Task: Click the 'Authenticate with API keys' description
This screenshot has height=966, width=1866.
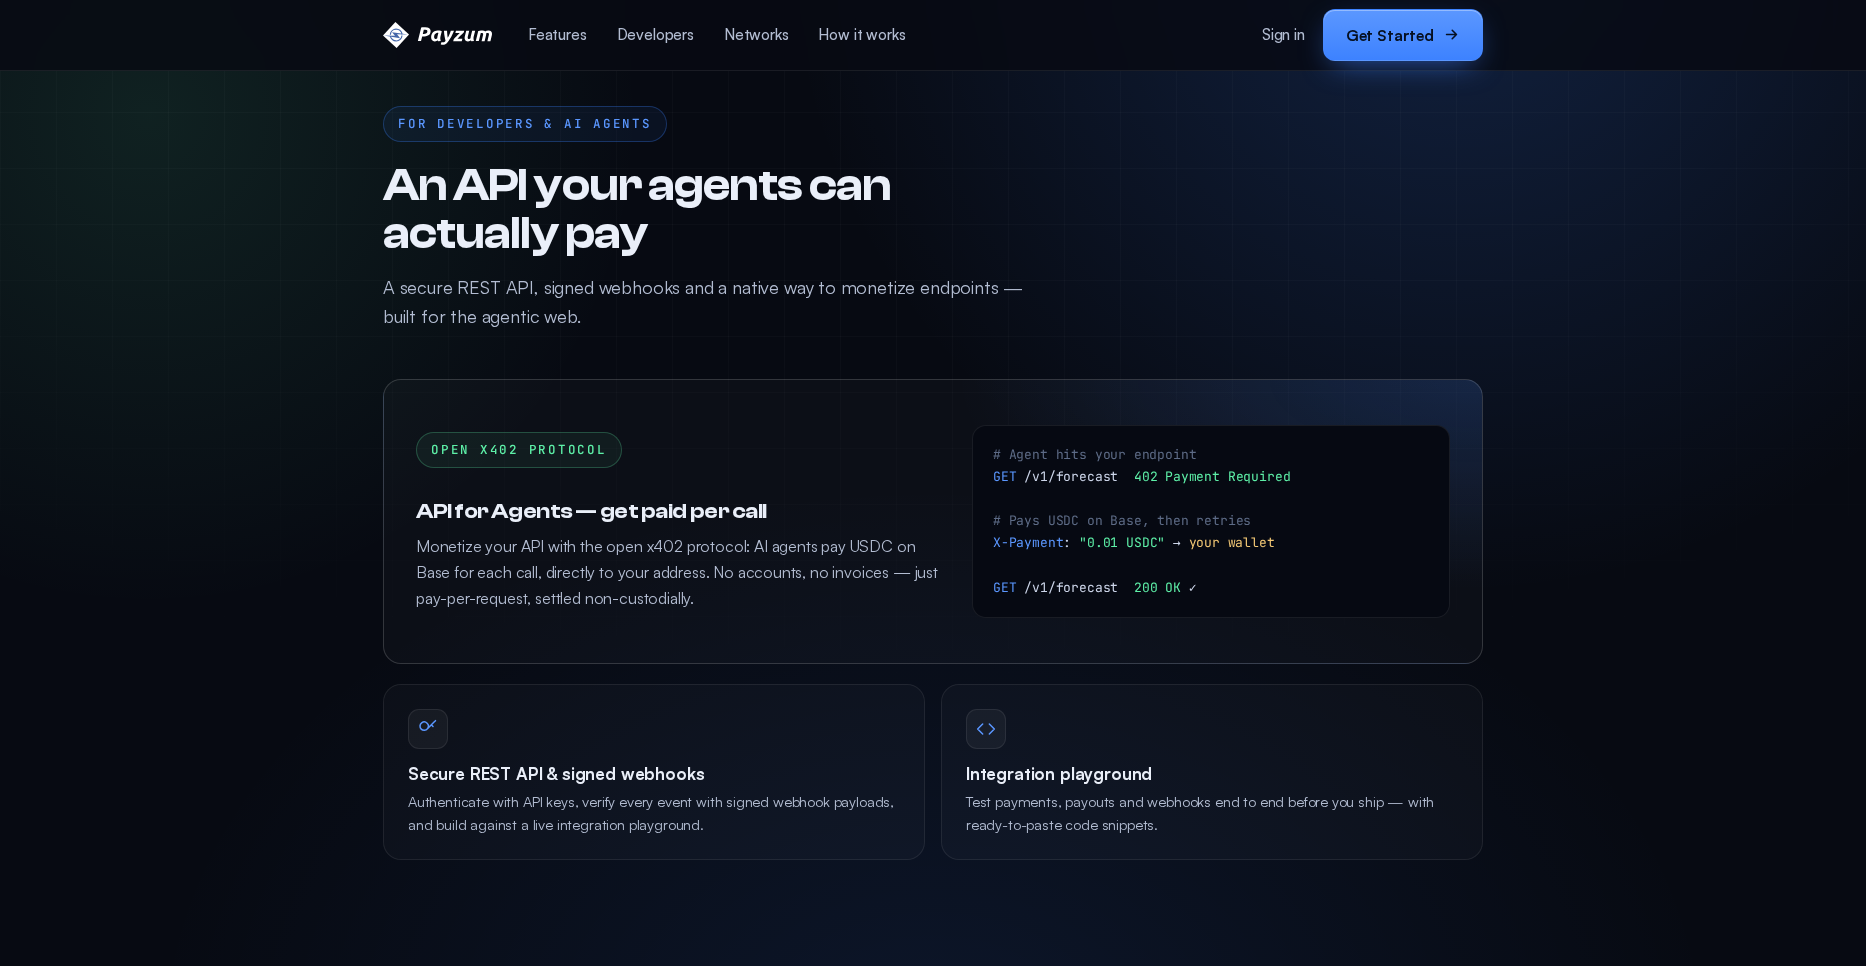Action: [651, 814]
